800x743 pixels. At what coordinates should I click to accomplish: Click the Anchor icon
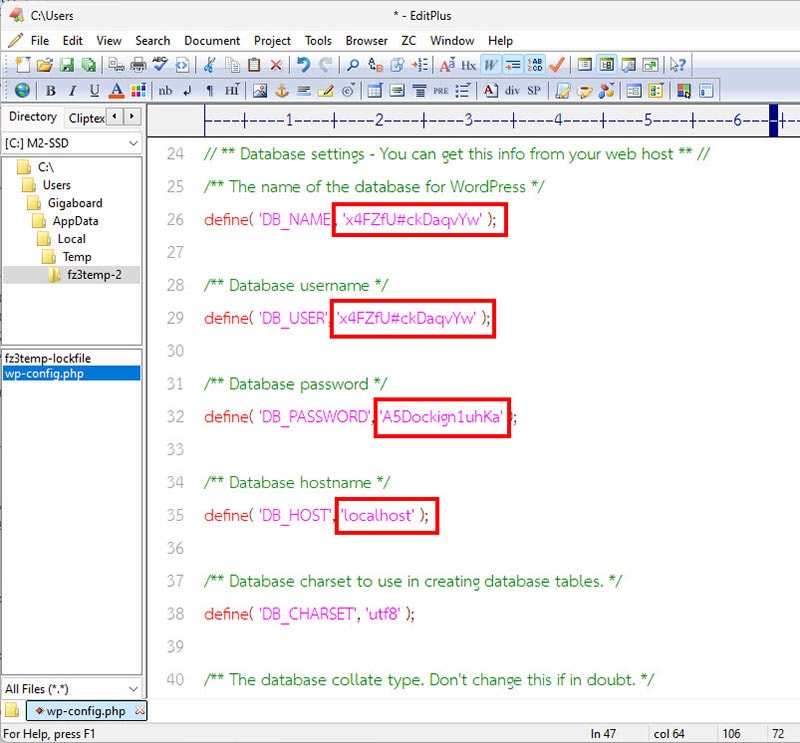click(282, 90)
